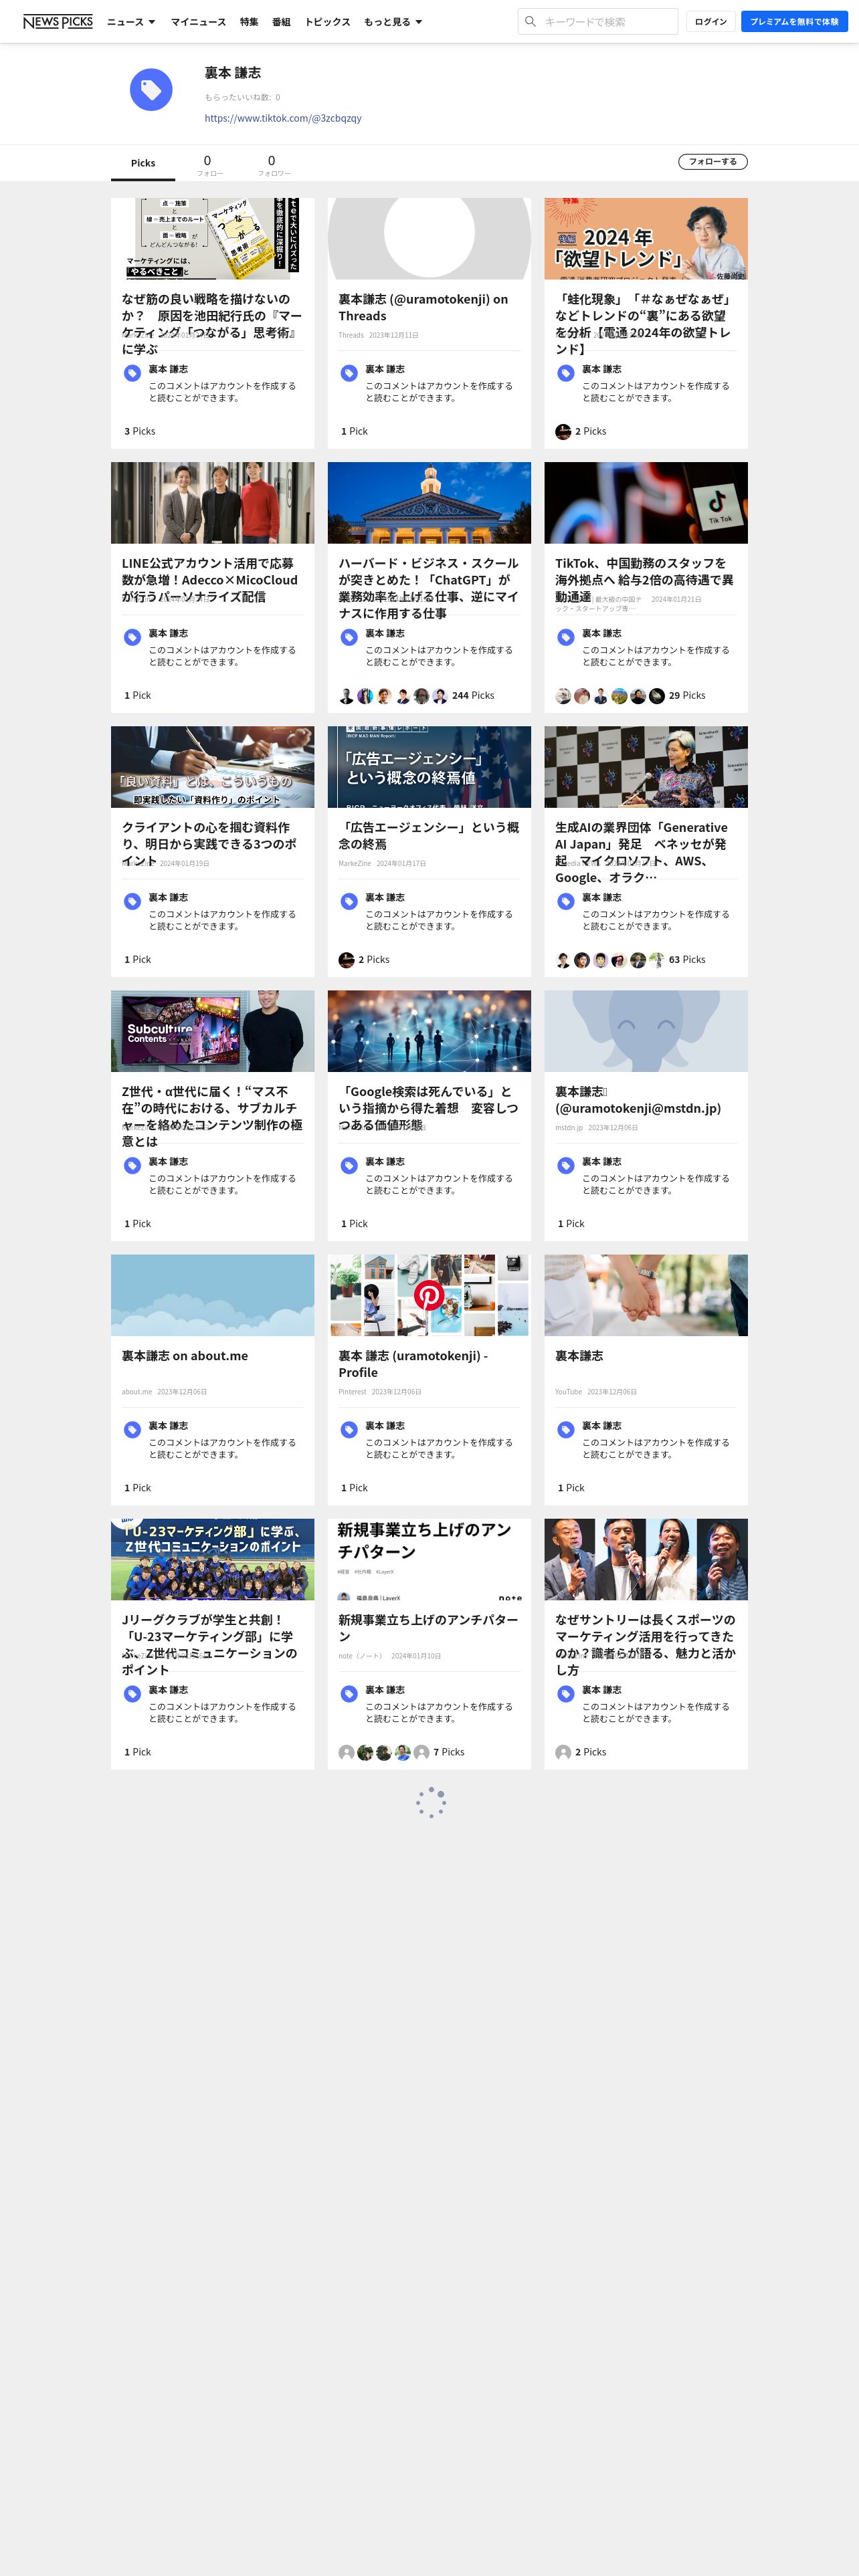Open the TikTok profile URL link
The width and height of the screenshot is (859, 2576).
(x=283, y=118)
